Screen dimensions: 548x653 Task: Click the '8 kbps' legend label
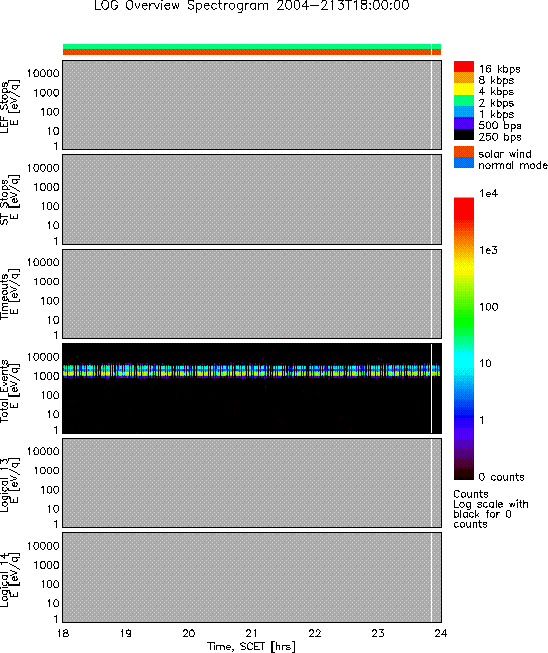pos(496,80)
